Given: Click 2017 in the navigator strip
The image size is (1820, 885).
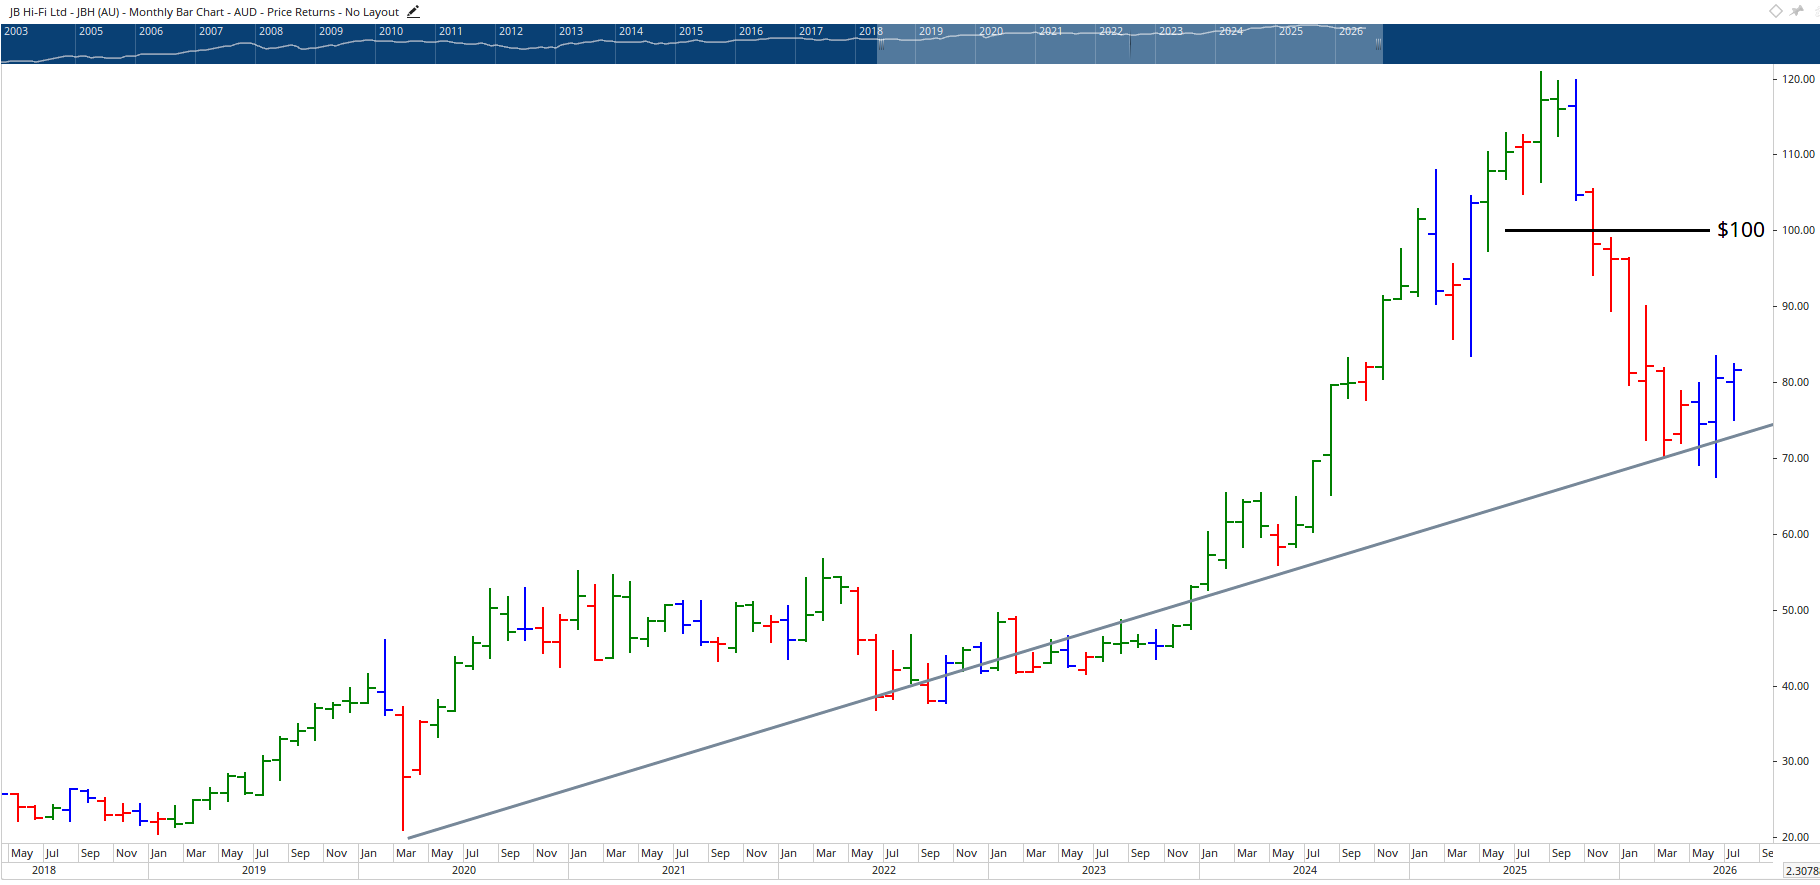Looking at the screenshot, I should 811,31.
